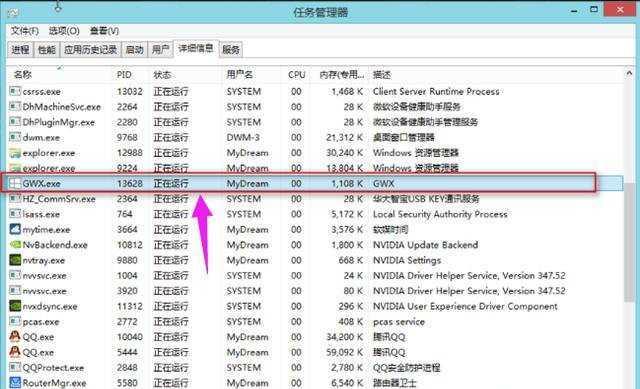Image resolution: width=640 pixels, height=389 pixels.
Task: Click the DhPluginMgr.exe icon
Action: click(x=15, y=122)
